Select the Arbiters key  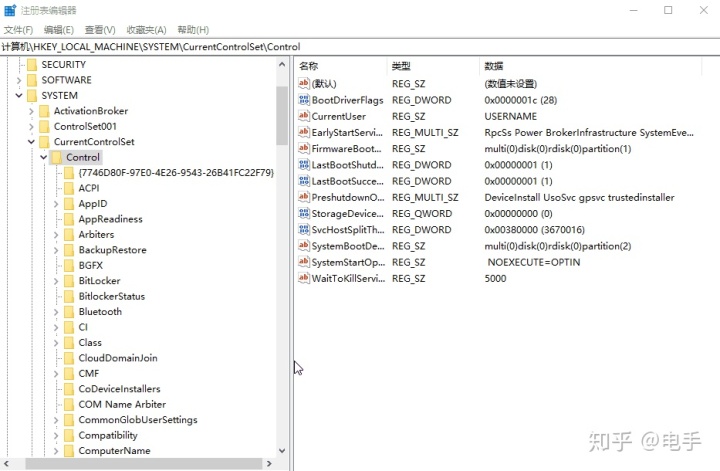point(96,235)
